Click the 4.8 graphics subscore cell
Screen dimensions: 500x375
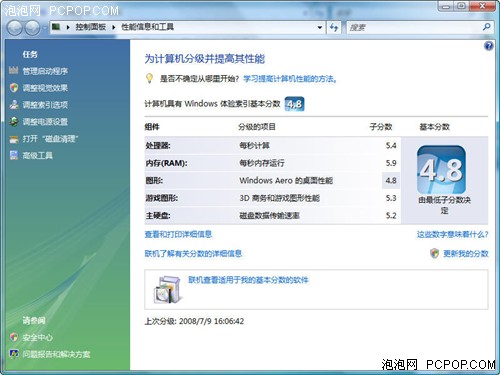click(x=391, y=180)
